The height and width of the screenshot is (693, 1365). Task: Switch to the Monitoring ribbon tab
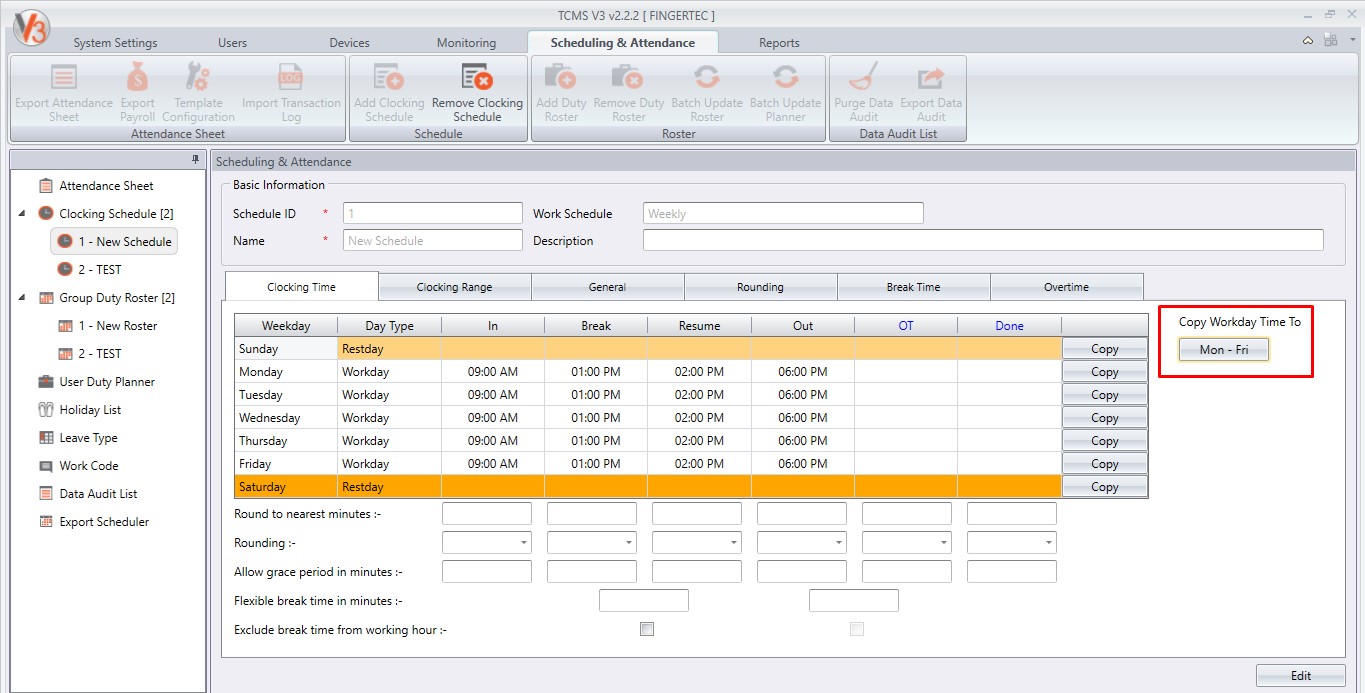(466, 43)
